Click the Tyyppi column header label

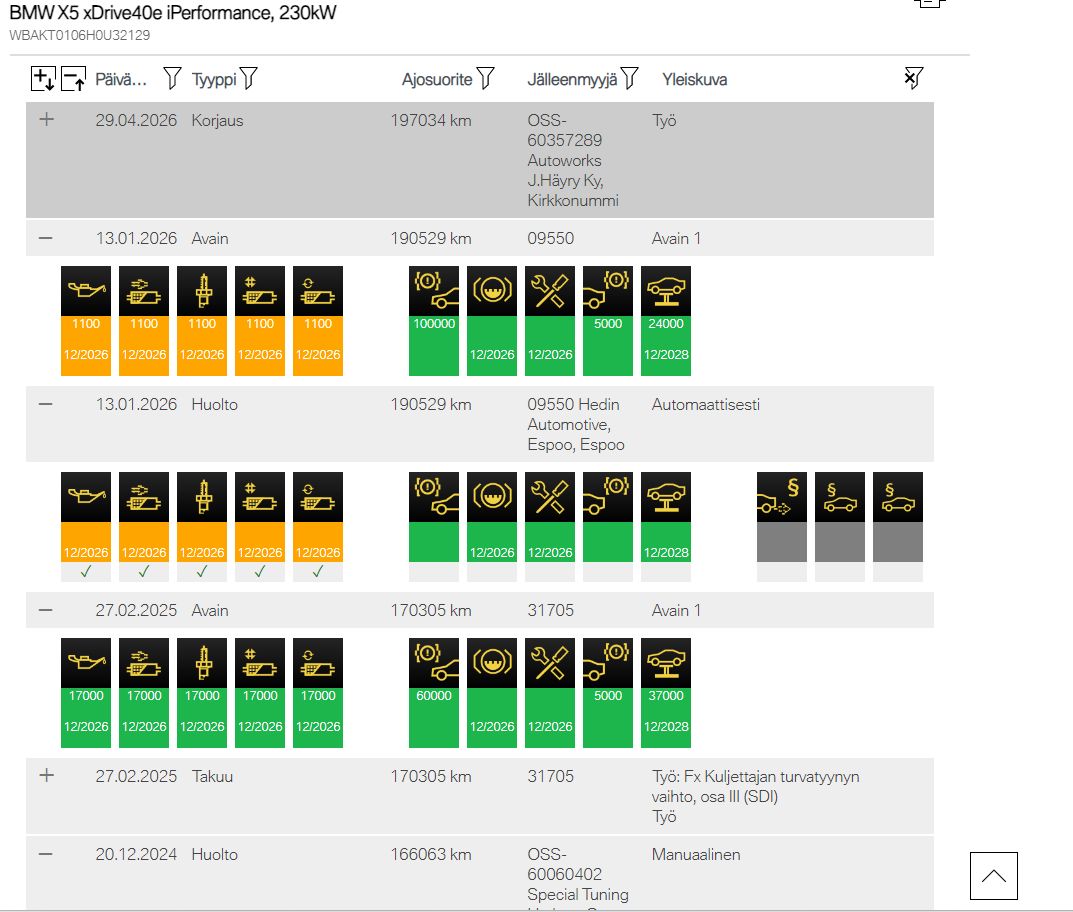[x=214, y=79]
